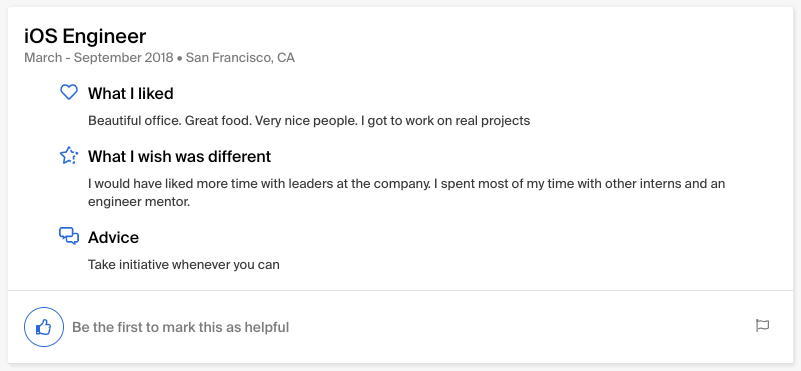Click the thumbs-up helpful button
This screenshot has width=801, height=371.
click(44, 327)
